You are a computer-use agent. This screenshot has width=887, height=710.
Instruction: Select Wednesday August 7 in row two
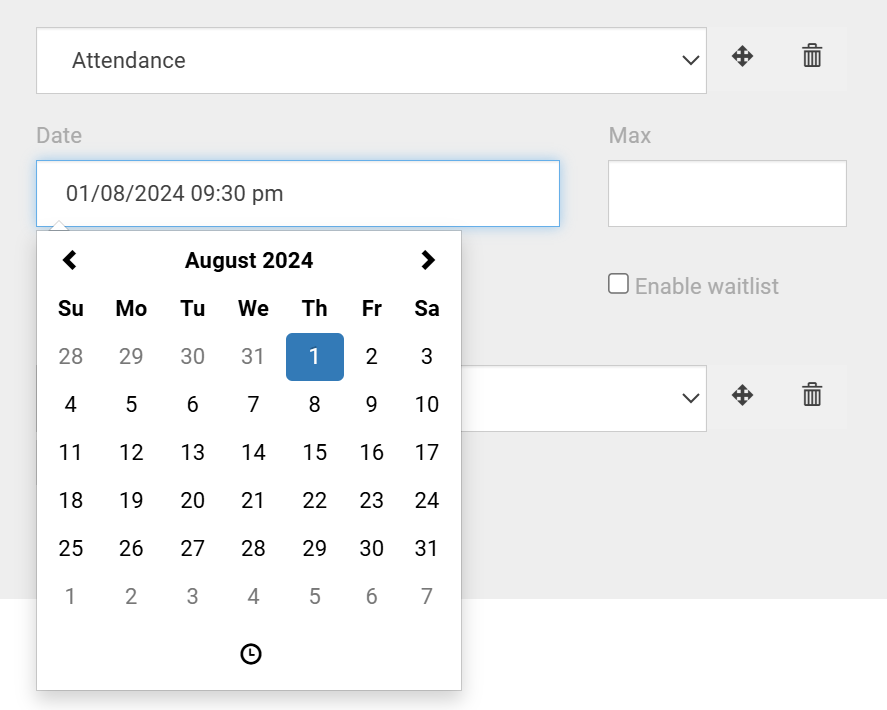click(253, 405)
